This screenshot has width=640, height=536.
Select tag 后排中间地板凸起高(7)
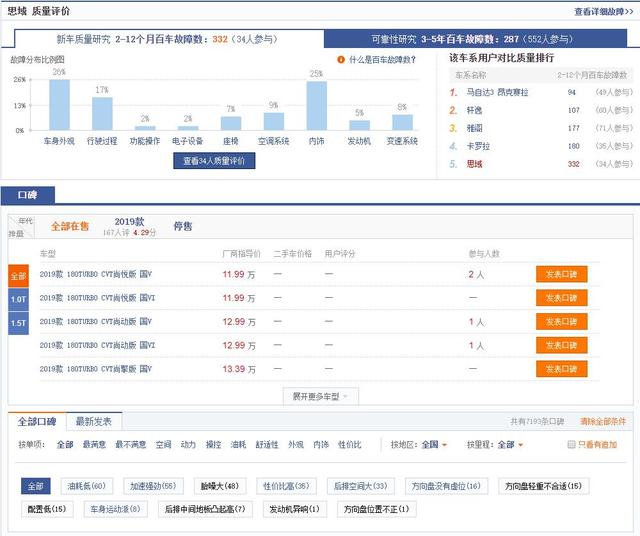[205, 509]
